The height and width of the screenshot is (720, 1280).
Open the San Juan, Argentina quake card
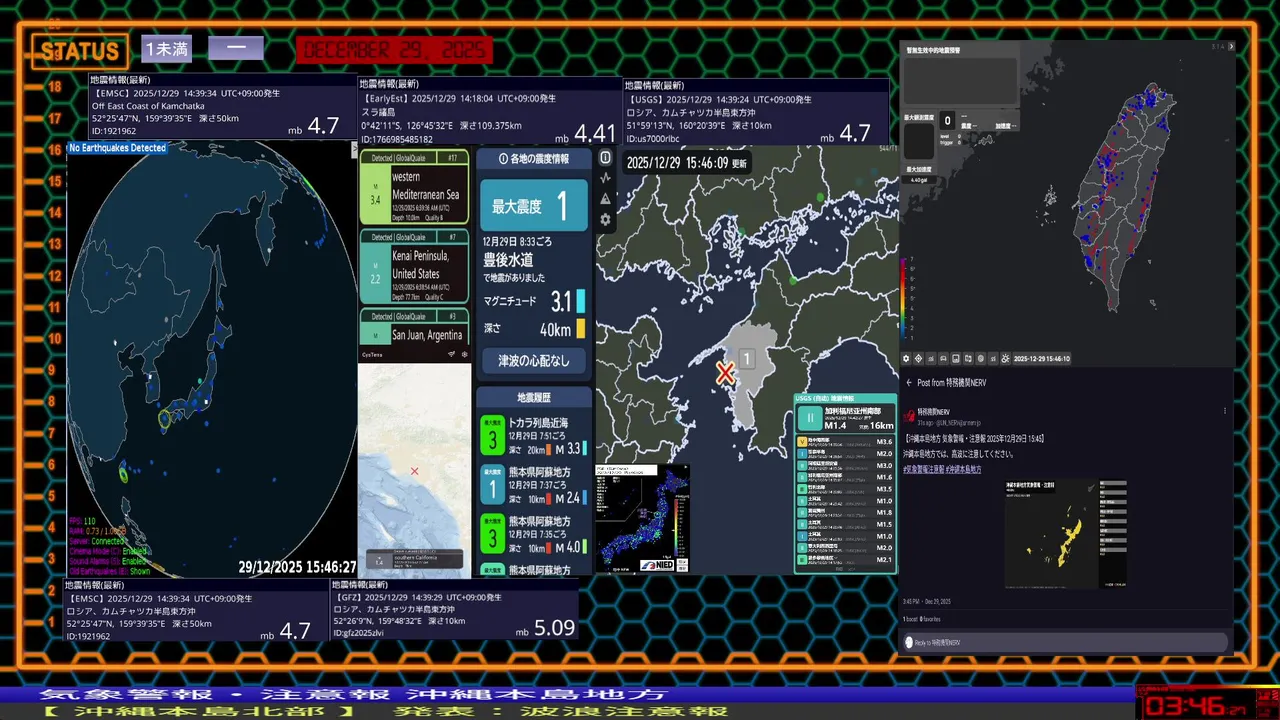pyautogui.click(x=414, y=328)
